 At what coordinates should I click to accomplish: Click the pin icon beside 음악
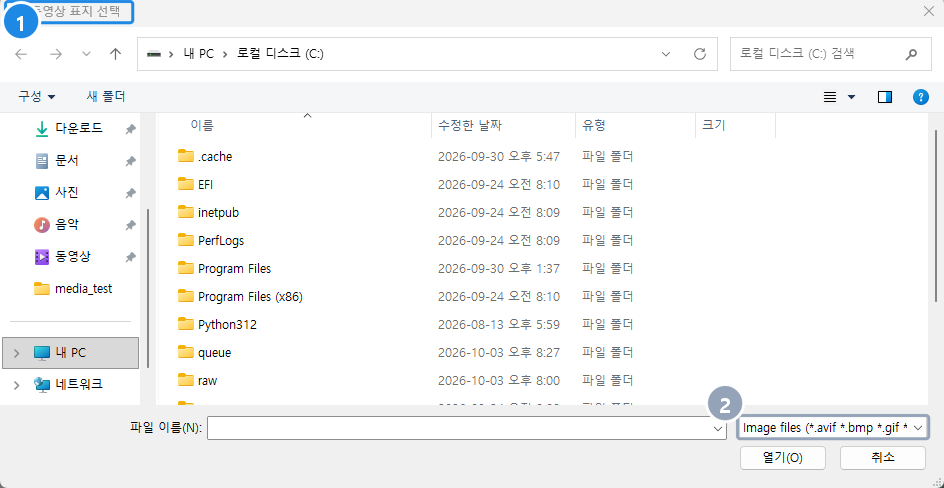click(x=130, y=226)
